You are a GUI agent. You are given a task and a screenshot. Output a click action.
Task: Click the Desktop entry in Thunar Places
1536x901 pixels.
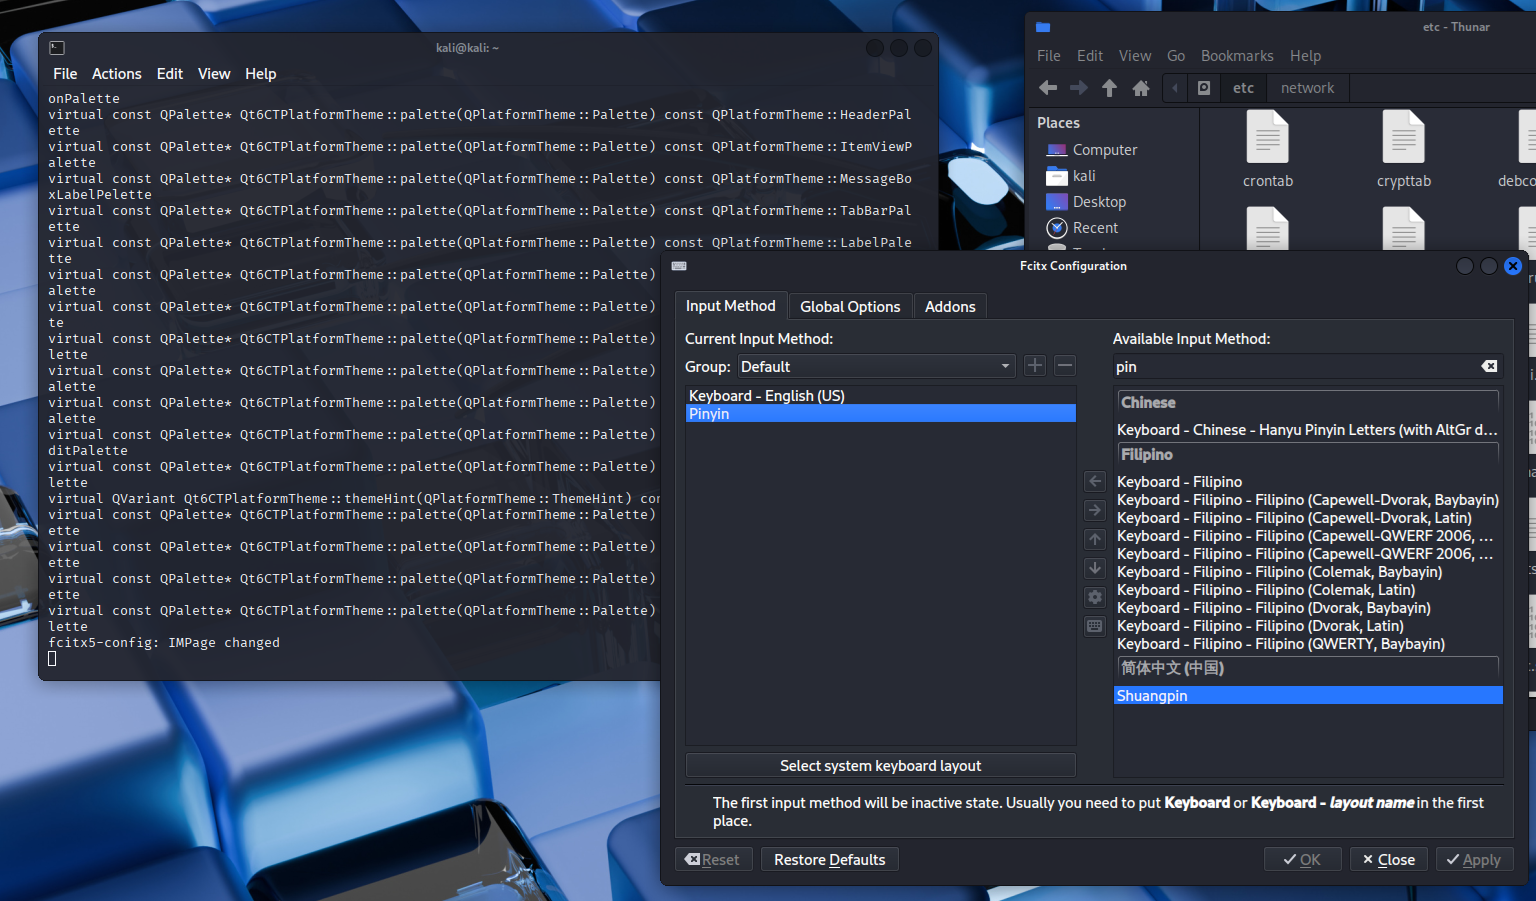(x=1086, y=202)
